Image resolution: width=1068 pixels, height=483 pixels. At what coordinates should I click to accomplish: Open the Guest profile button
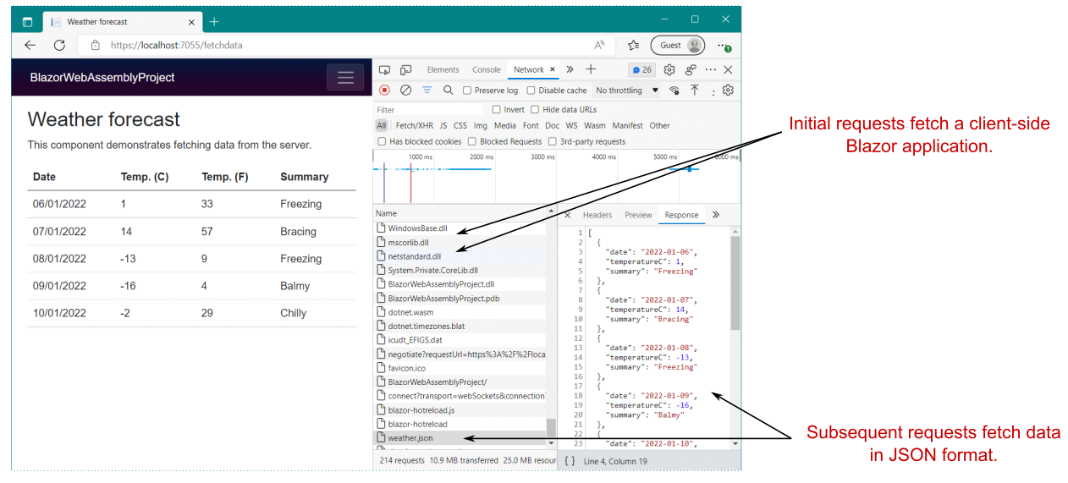[x=678, y=45]
